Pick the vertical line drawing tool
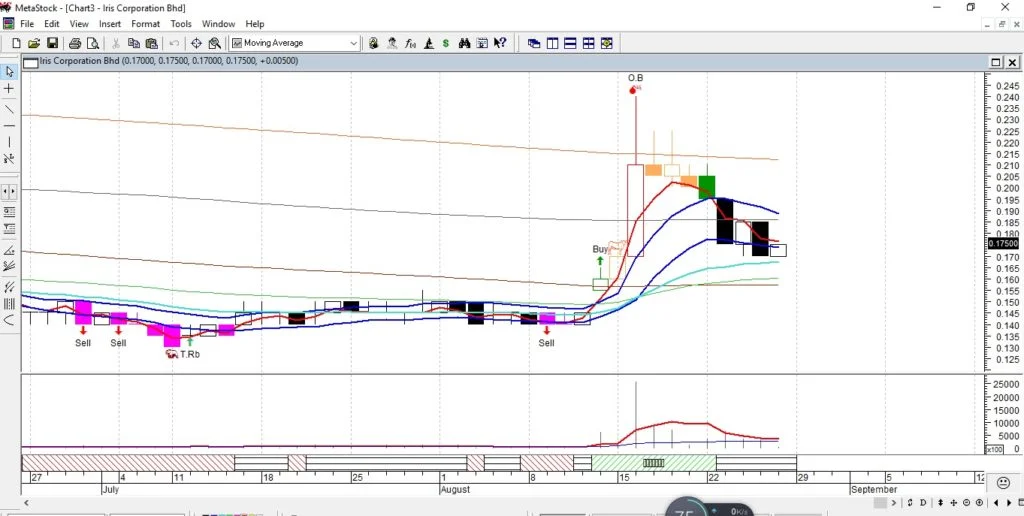This screenshot has width=1024, height=516. click(x=9, y=142)
